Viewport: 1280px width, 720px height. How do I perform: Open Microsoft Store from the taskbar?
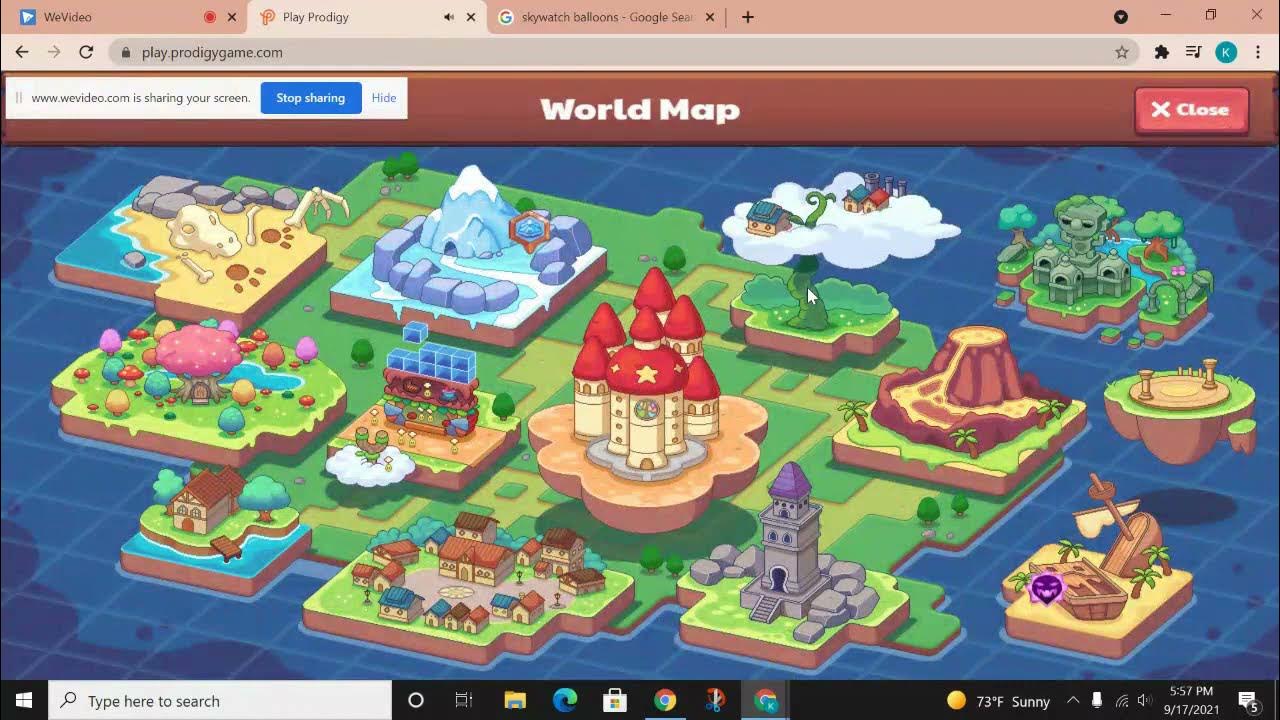point(615,700)
